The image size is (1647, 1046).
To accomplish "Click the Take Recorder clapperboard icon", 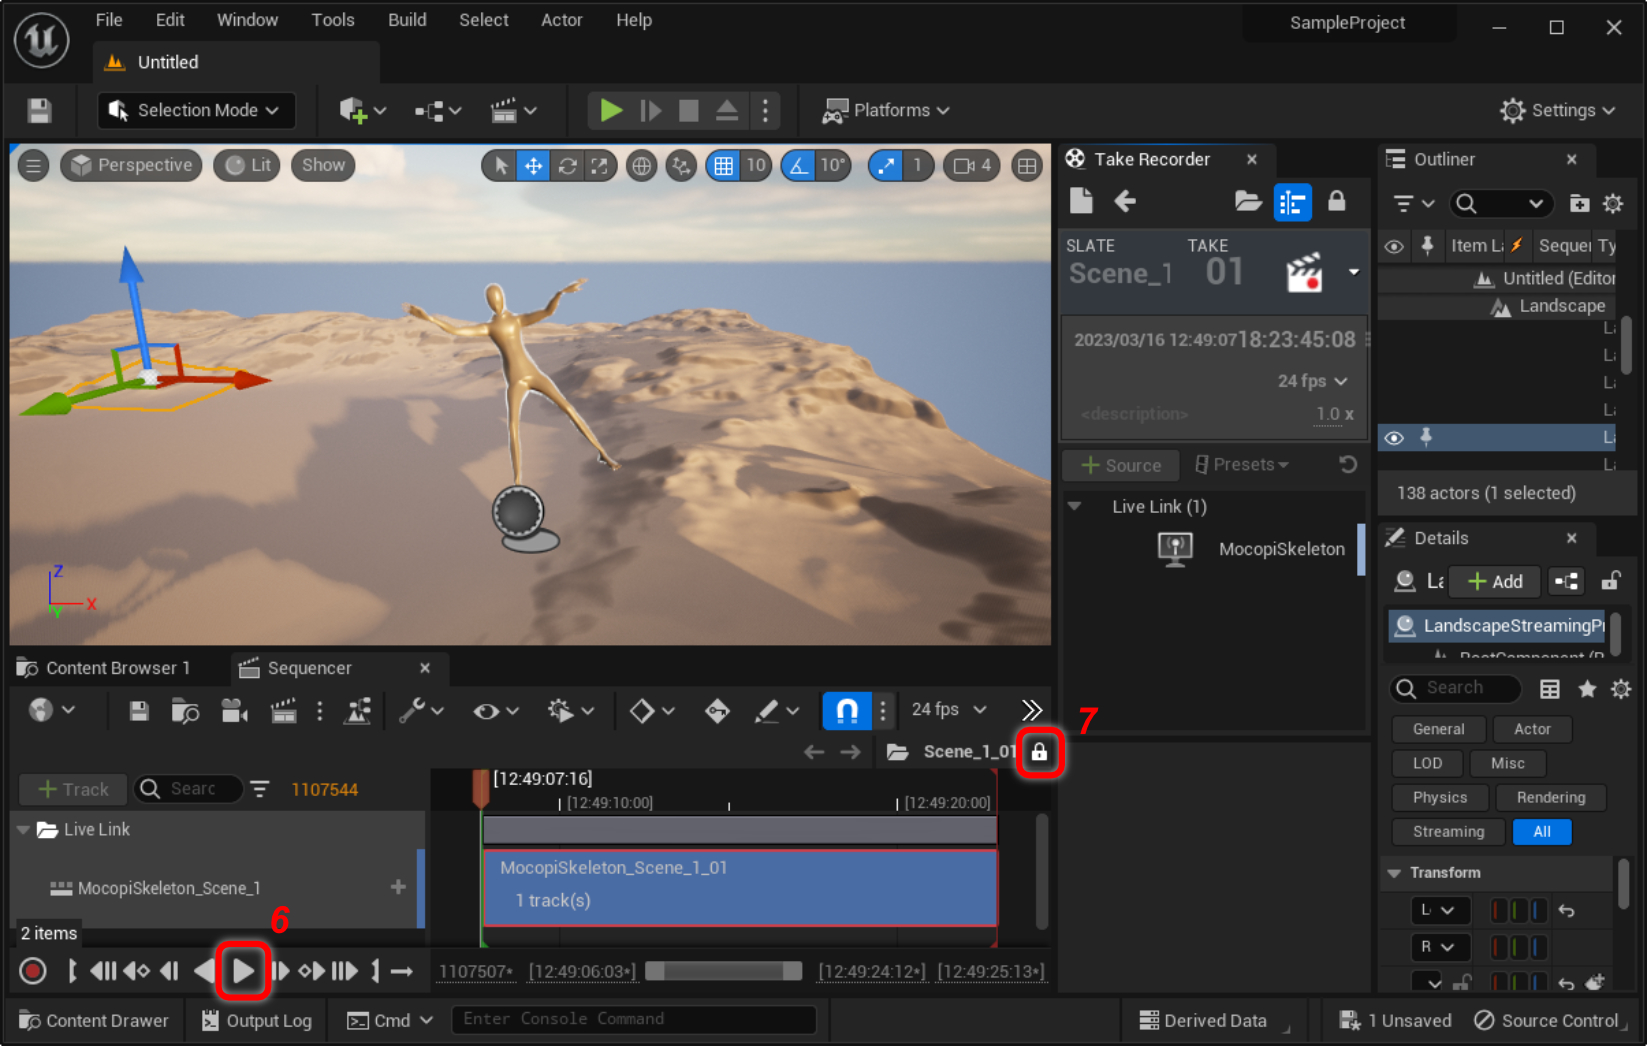I will point(1304,273).
